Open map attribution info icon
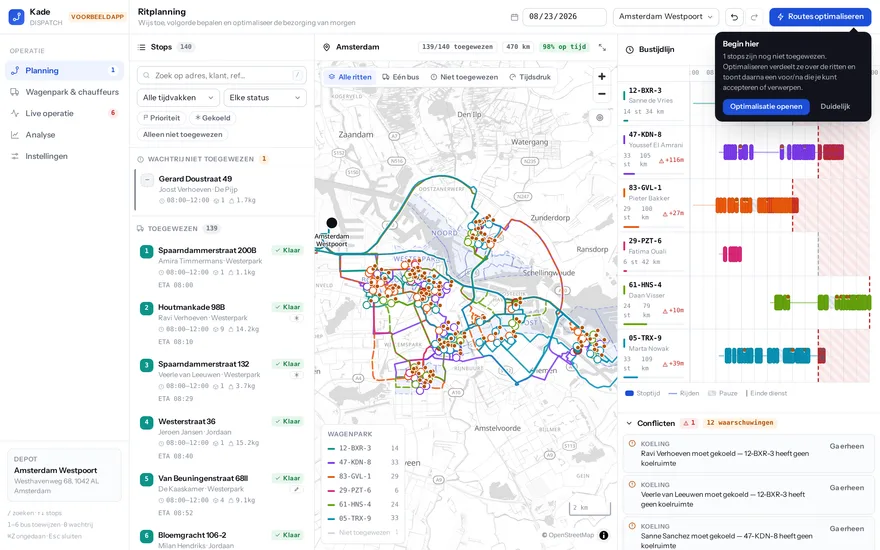 603,535
